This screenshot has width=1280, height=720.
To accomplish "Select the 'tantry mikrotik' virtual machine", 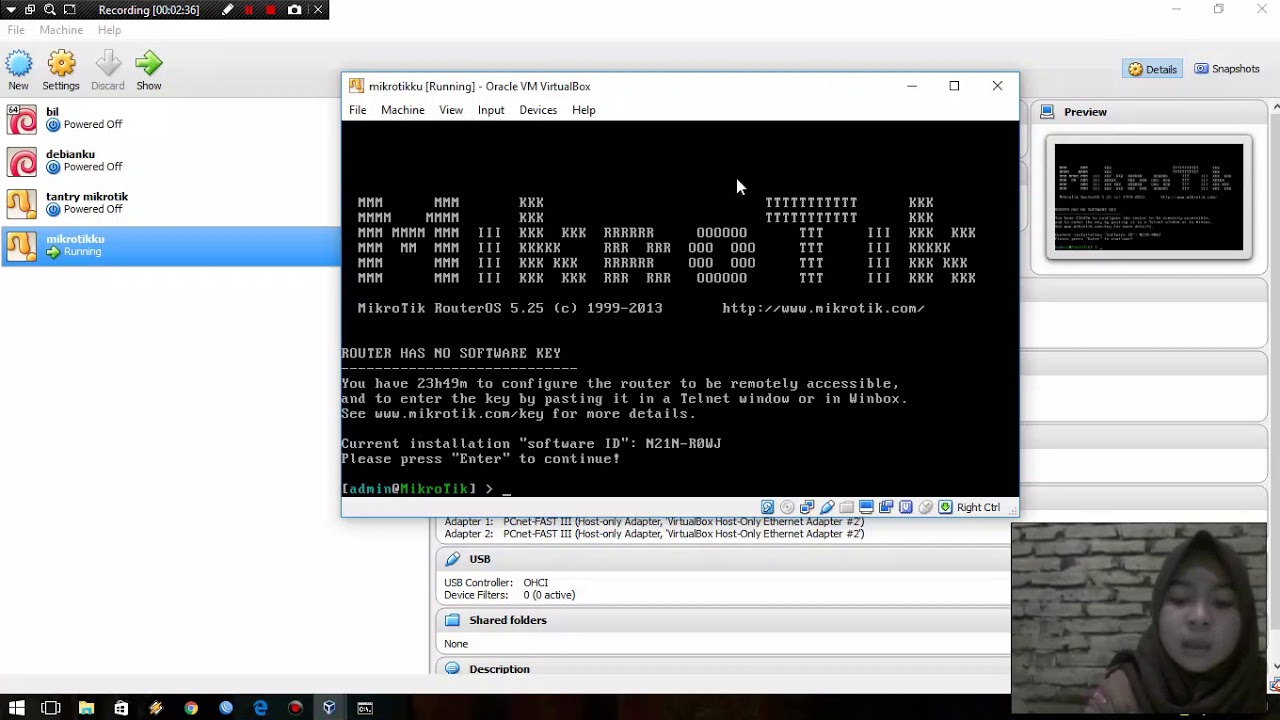I will pyautogui.click(x=170, y=203).
